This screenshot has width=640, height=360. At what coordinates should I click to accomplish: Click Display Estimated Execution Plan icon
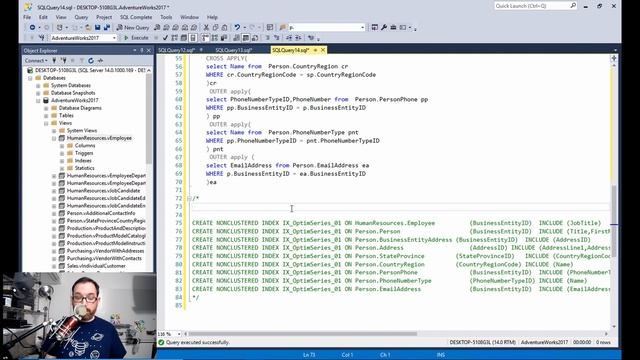coord(174,38)
